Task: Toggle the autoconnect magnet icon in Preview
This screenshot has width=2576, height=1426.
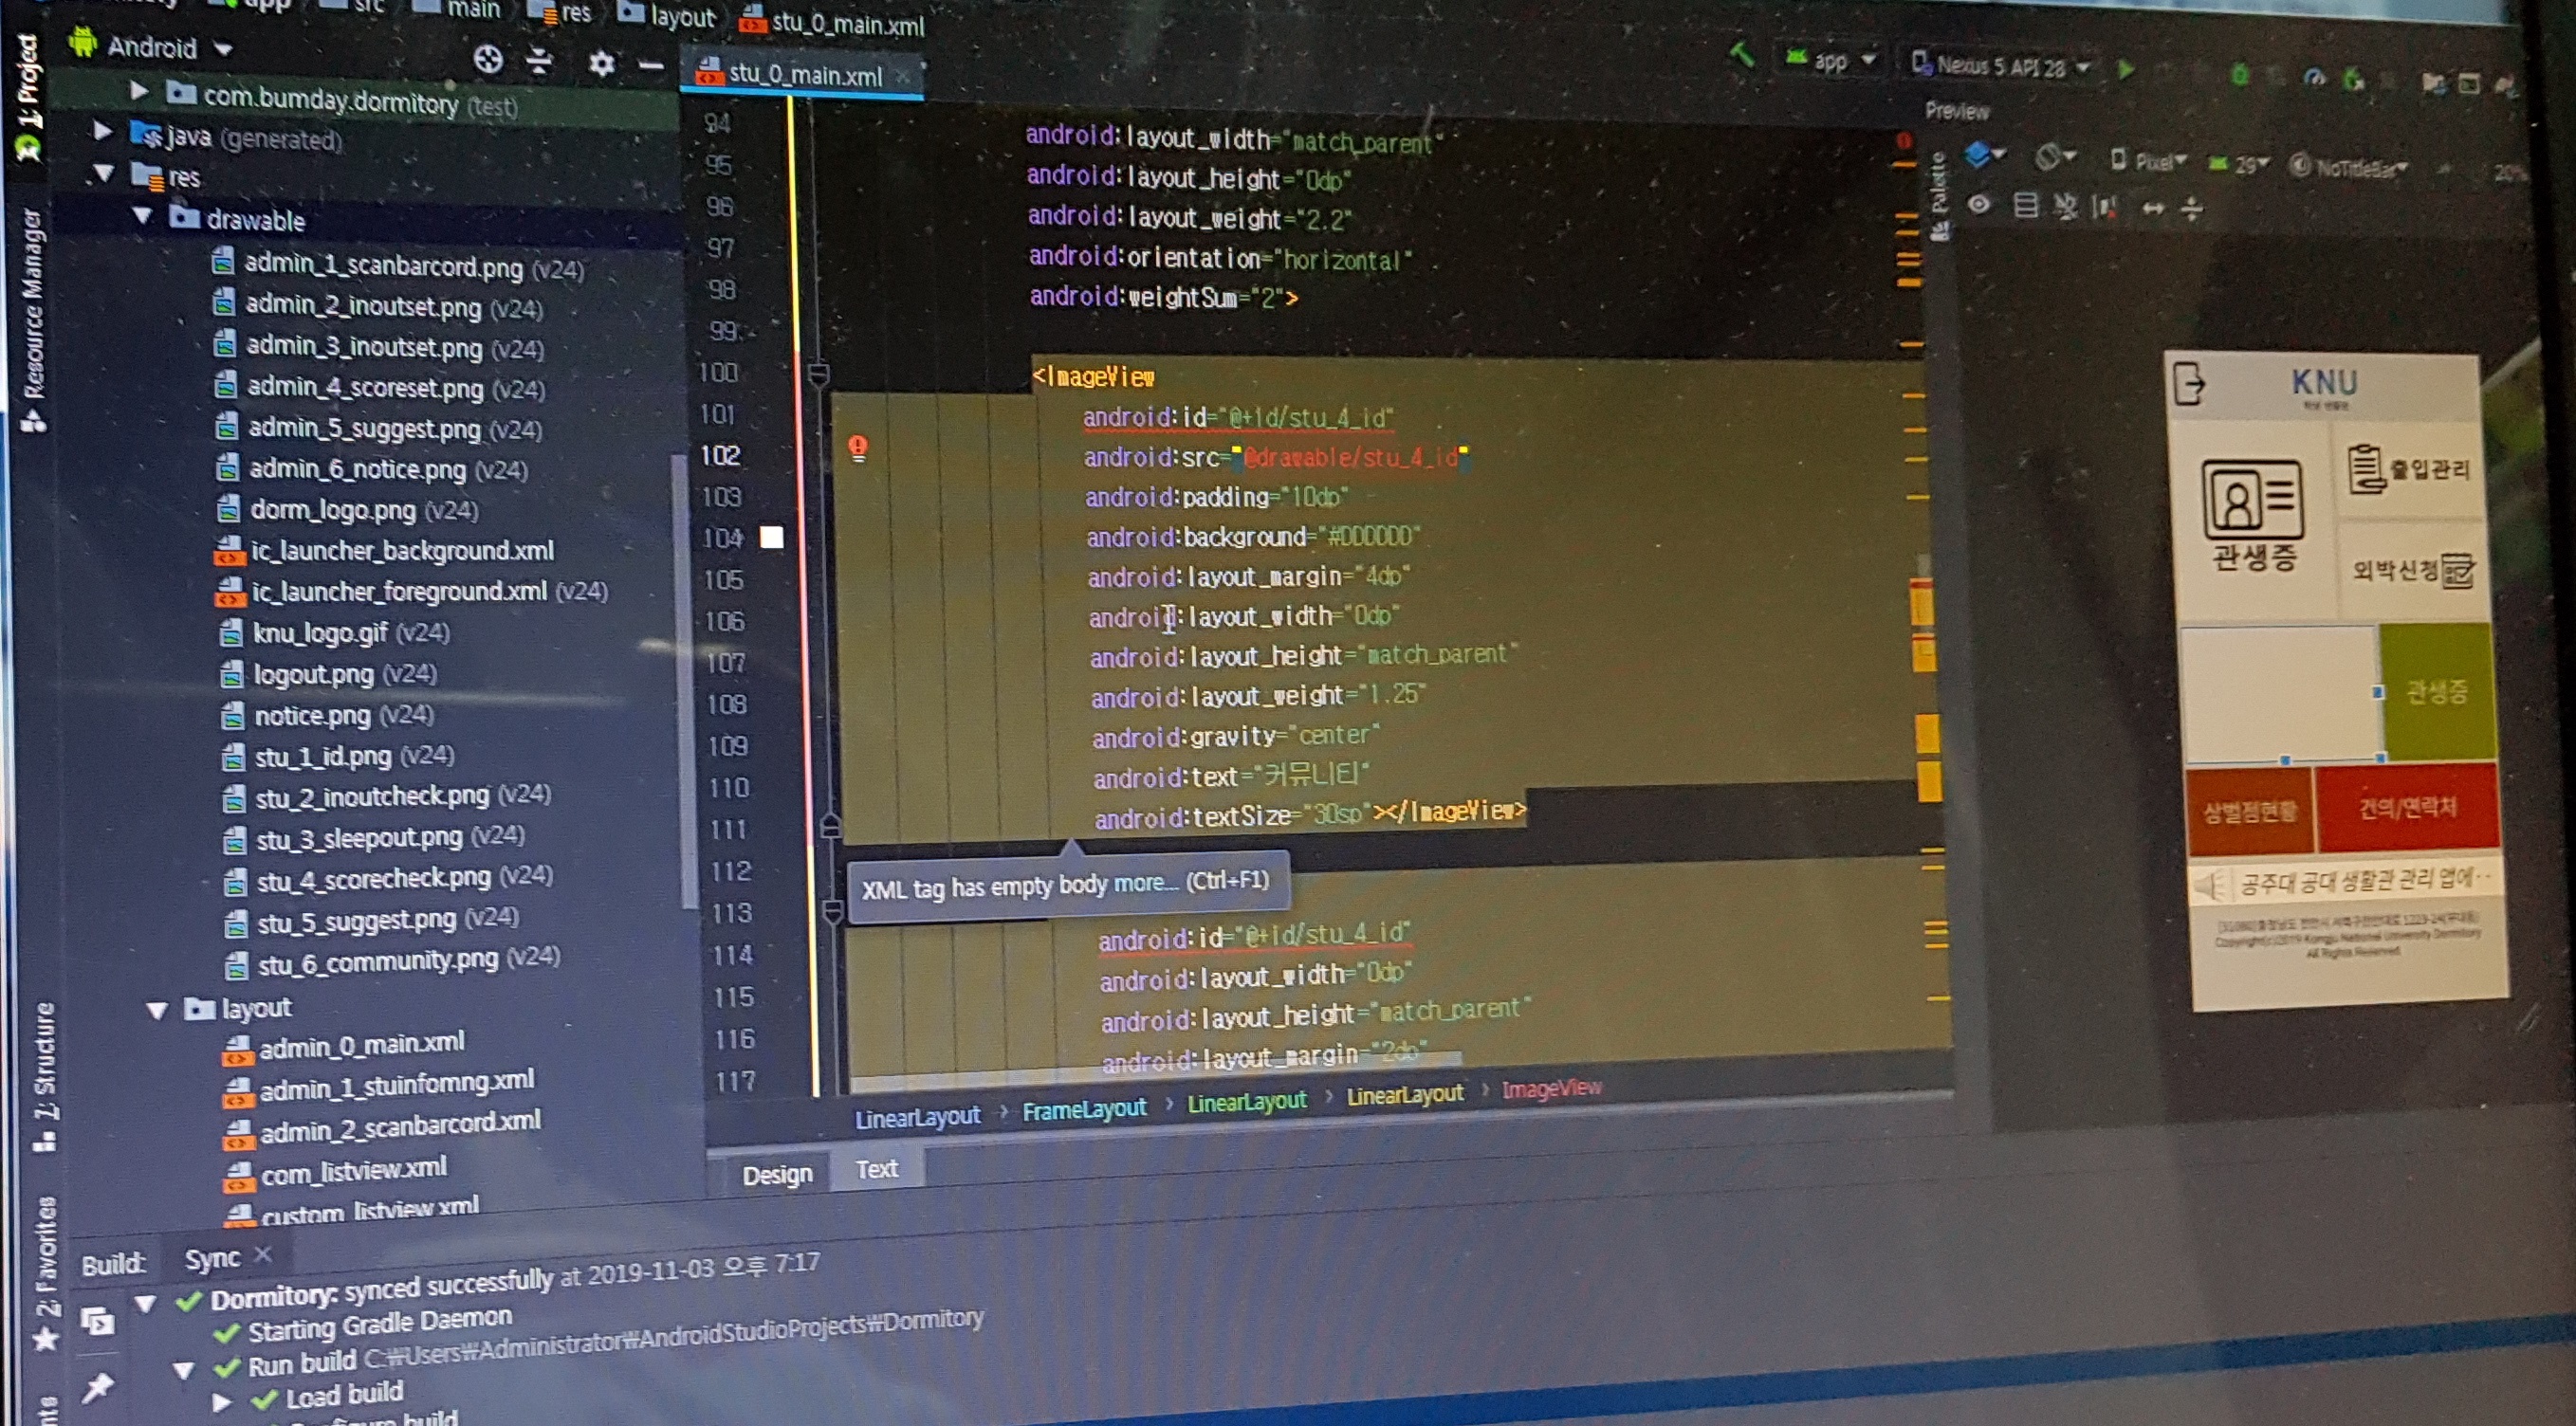Action: [2065, 207]
